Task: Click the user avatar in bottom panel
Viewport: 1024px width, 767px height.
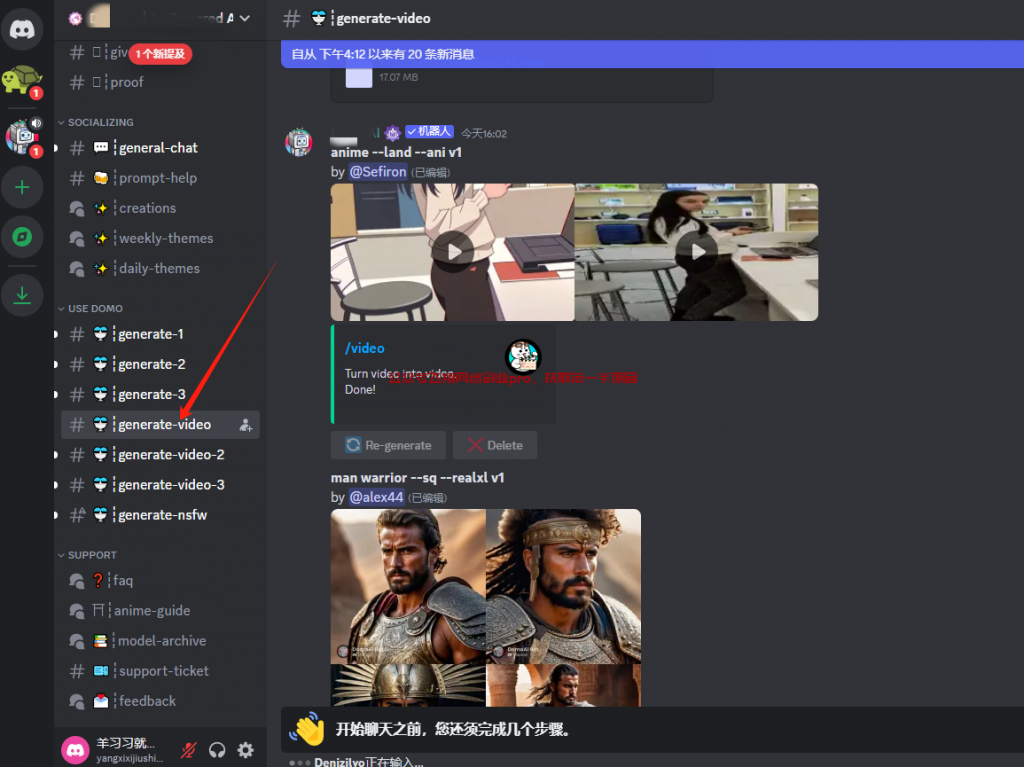Action: click(x=75, y=750)
